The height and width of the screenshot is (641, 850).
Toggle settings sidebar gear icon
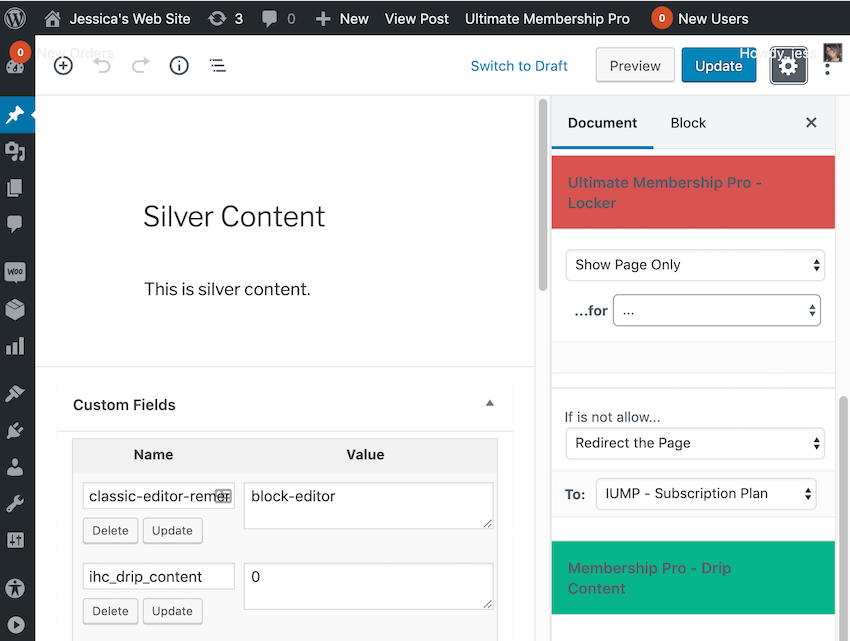pos(788,66)
